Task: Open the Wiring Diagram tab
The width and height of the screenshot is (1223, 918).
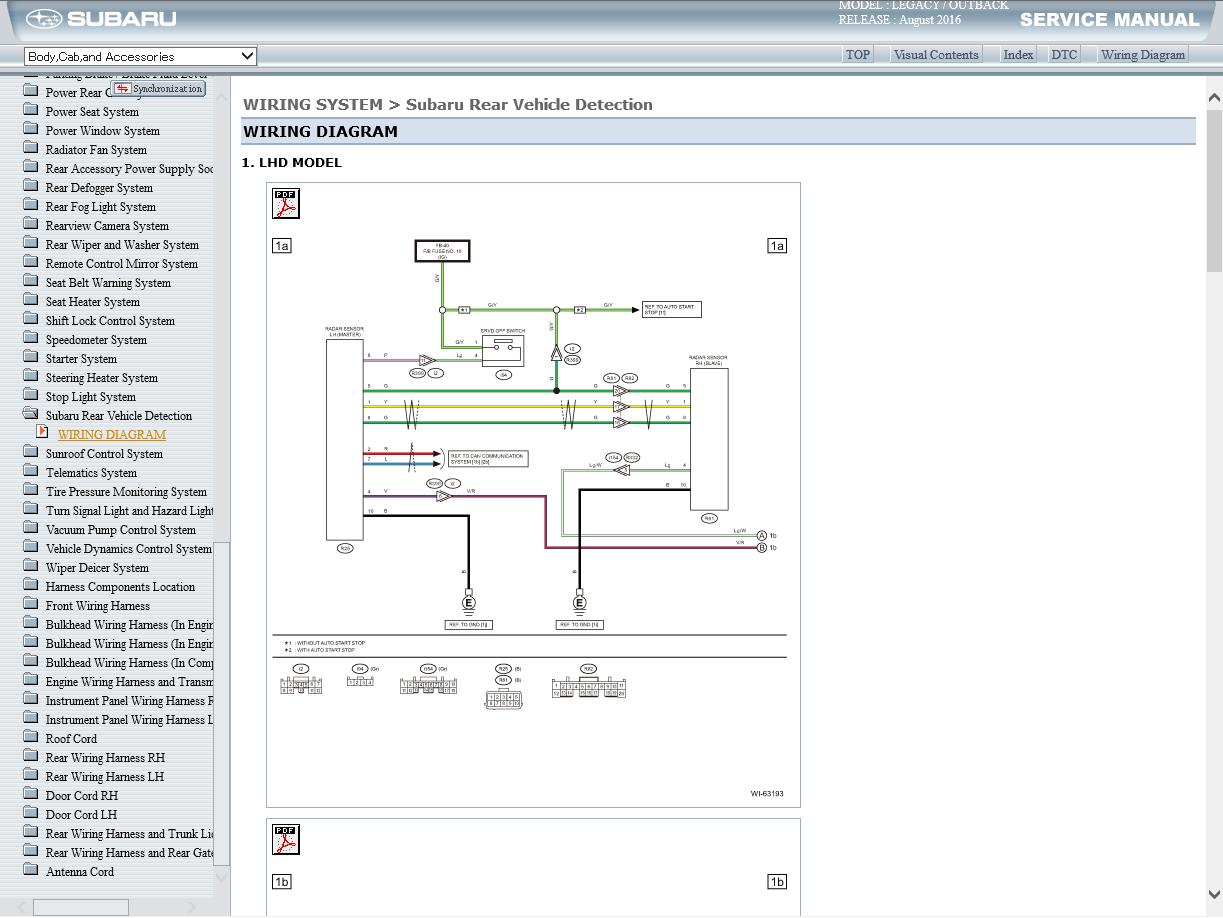Action: (1143, 55)
